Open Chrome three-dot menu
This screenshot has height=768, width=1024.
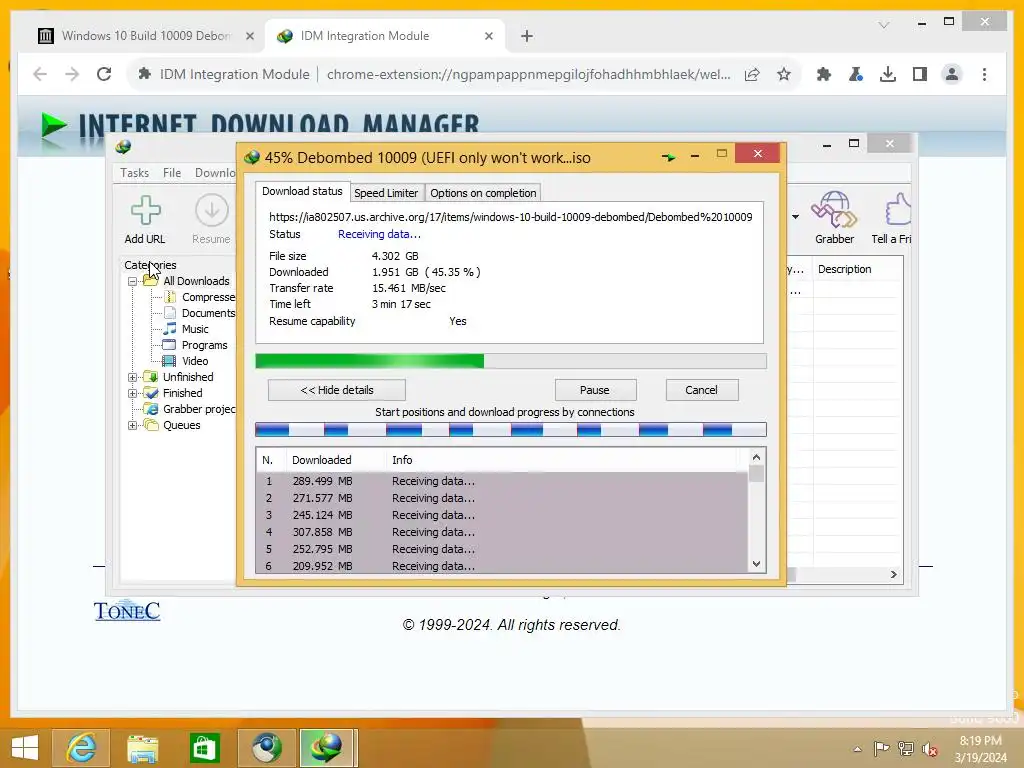984,74
